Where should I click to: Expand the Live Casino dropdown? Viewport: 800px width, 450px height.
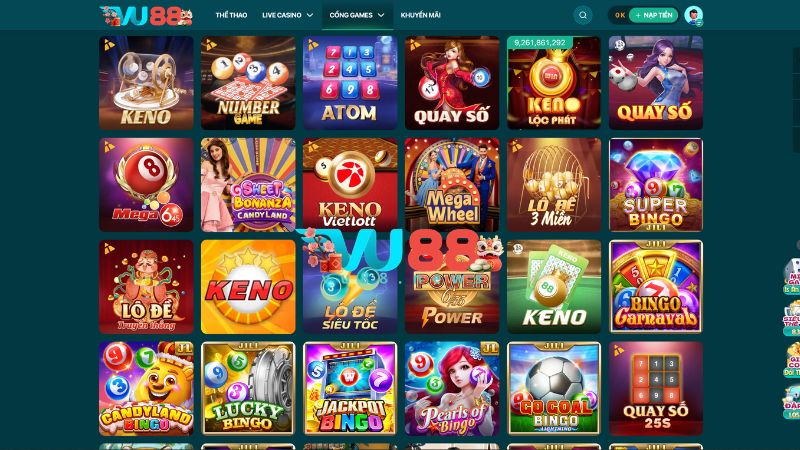point(288,15)
